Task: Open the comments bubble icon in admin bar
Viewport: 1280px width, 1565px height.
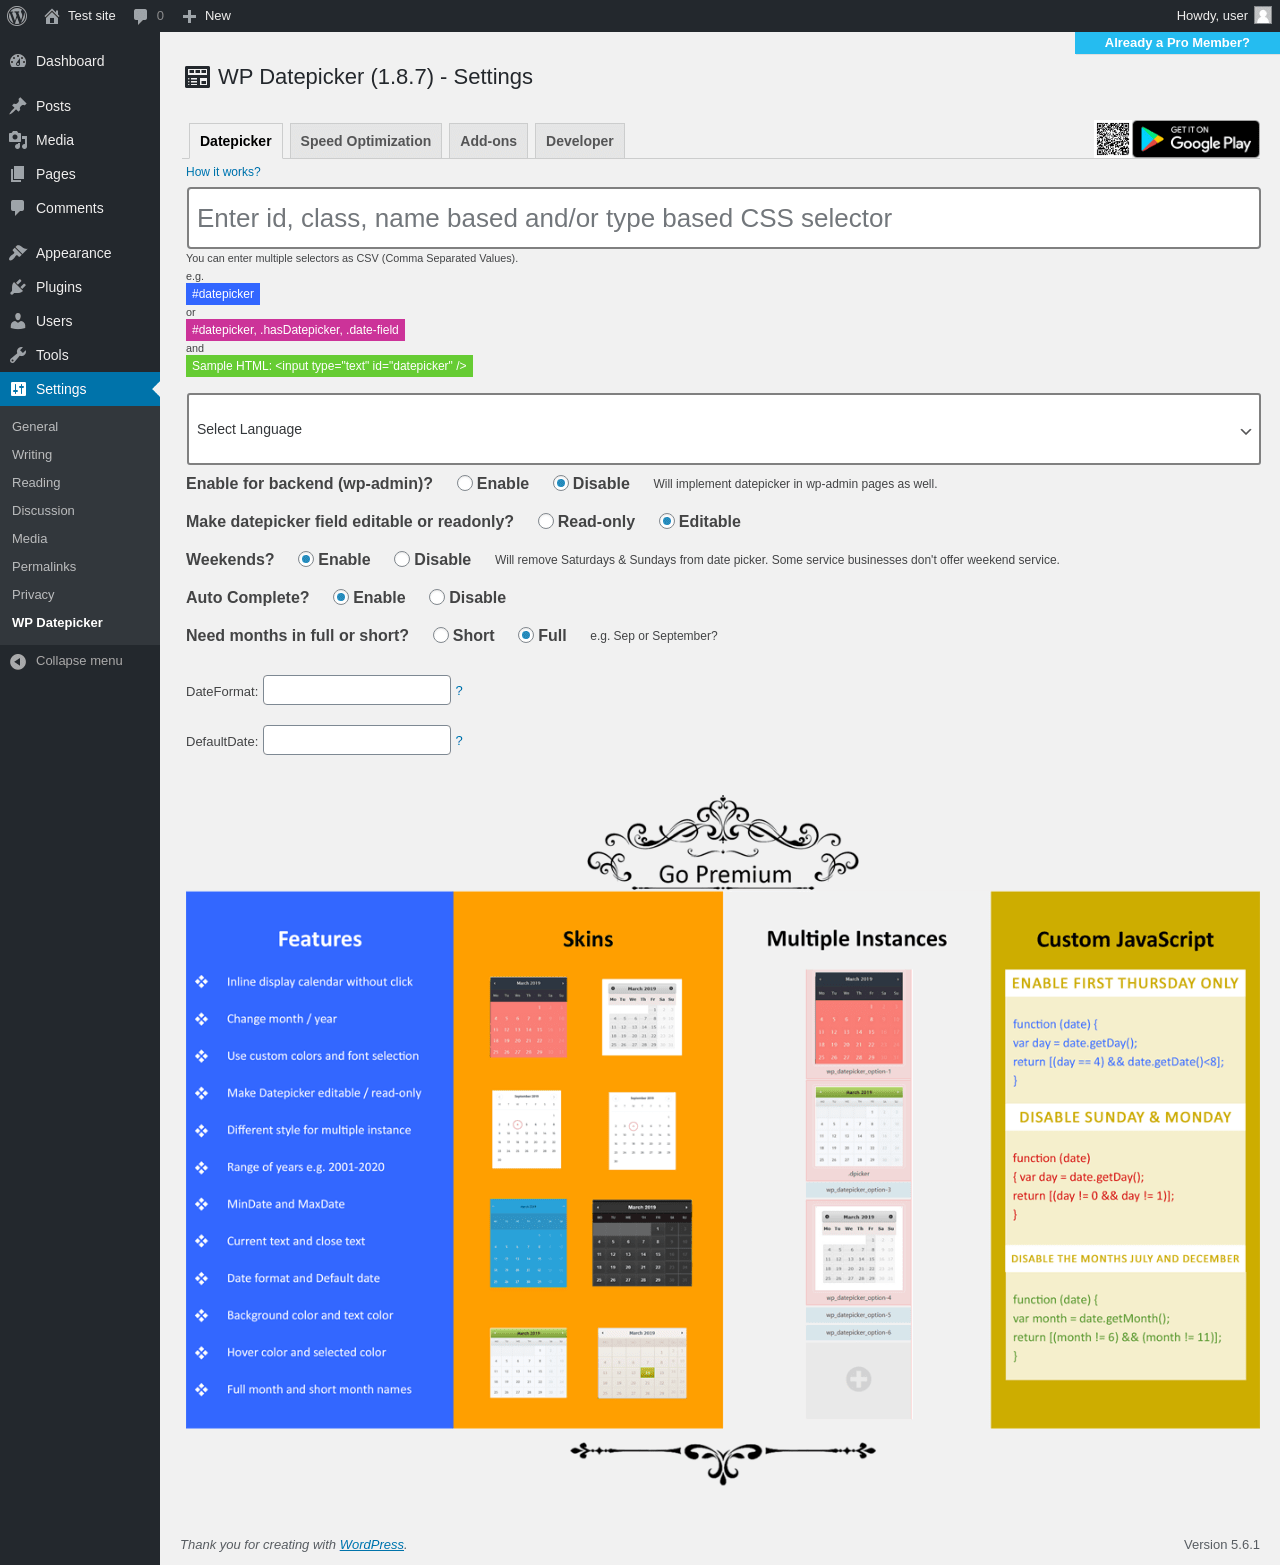Action: [x=140, y=16]
